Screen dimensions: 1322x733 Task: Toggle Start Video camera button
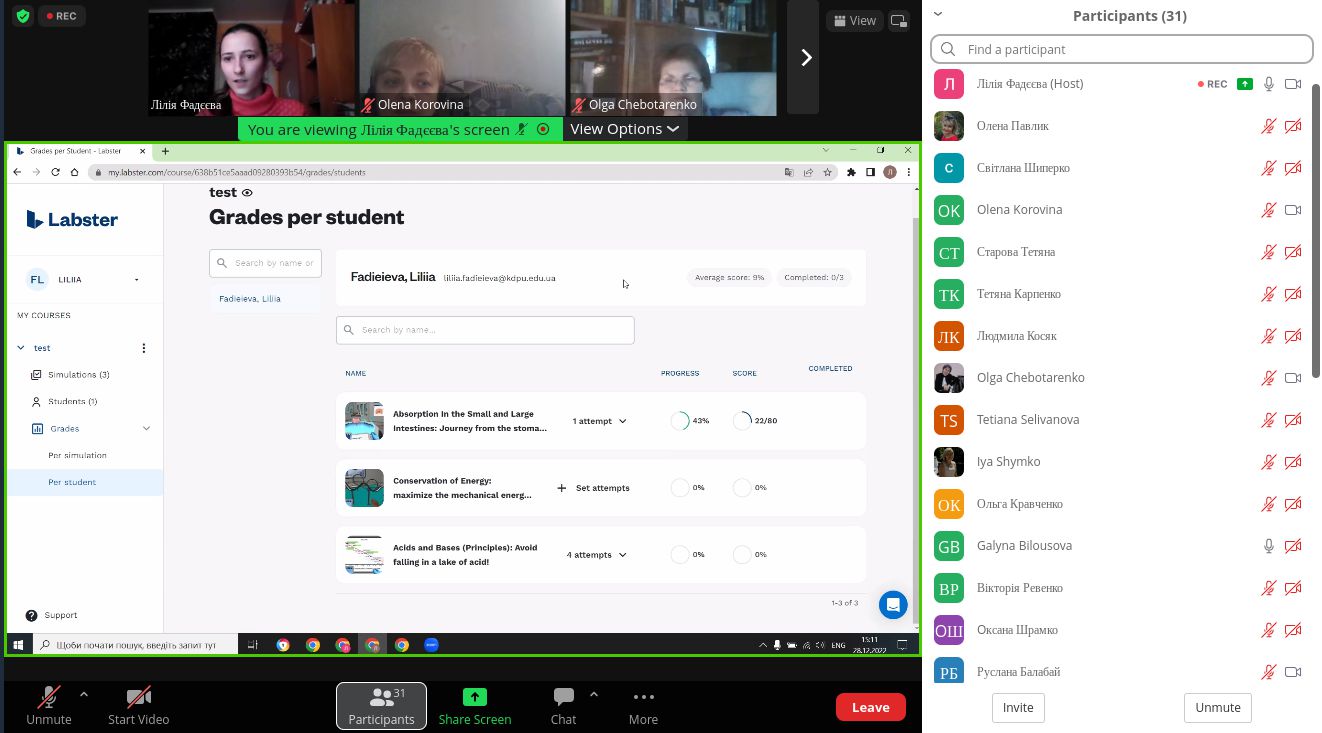coord(138,697)
